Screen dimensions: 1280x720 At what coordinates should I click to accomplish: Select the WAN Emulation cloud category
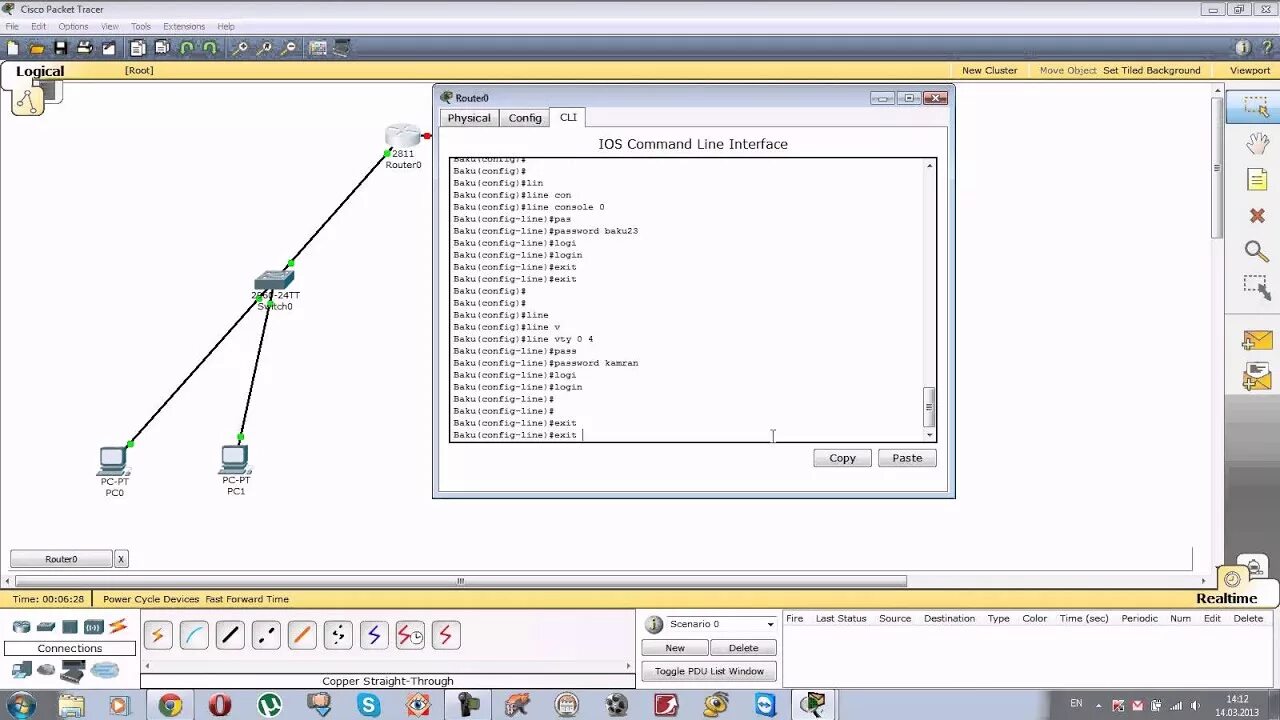tap(46, 670)
